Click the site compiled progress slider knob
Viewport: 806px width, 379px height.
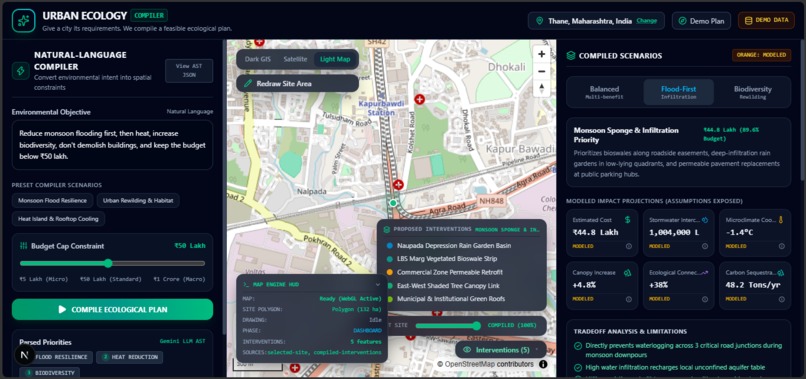477,326
